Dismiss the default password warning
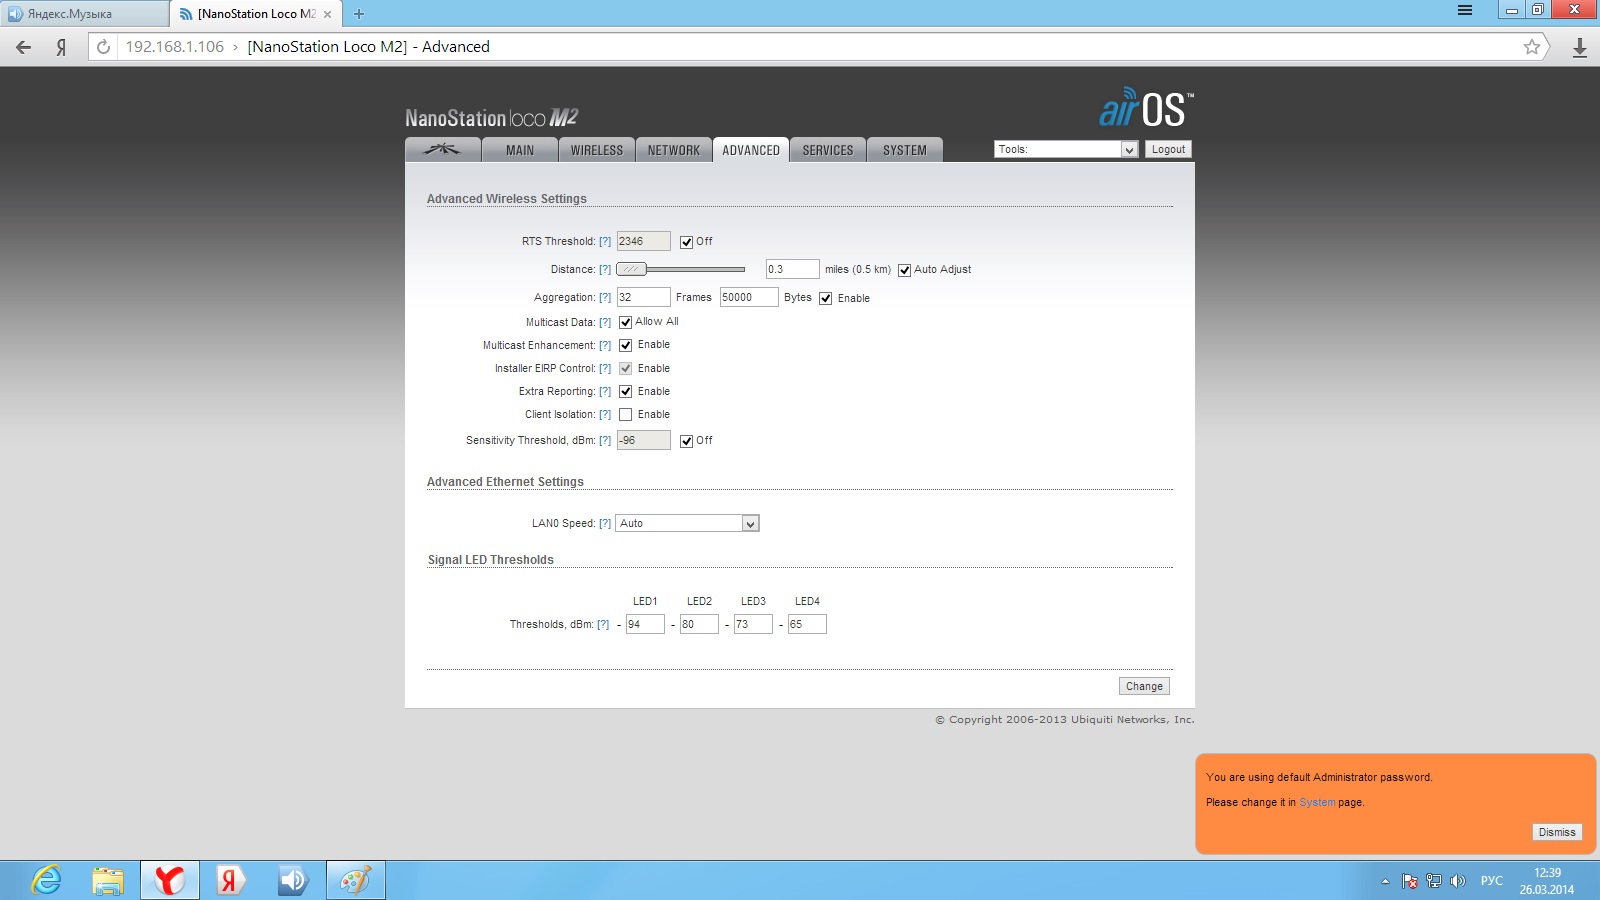Screen dimensions: 1600x900 click(x=1557, y=832)
